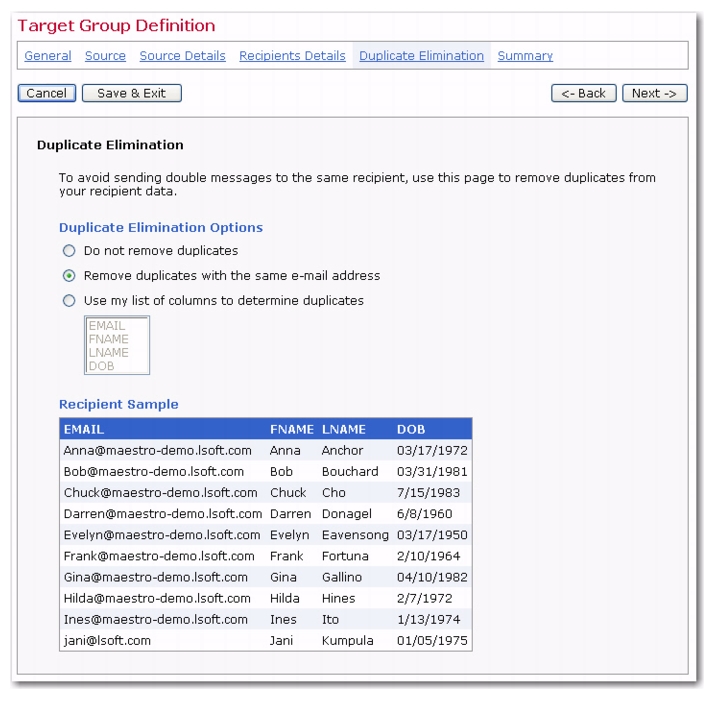Click last name Donagel cell
The image size is (715, 706).
tap(347, 514)
